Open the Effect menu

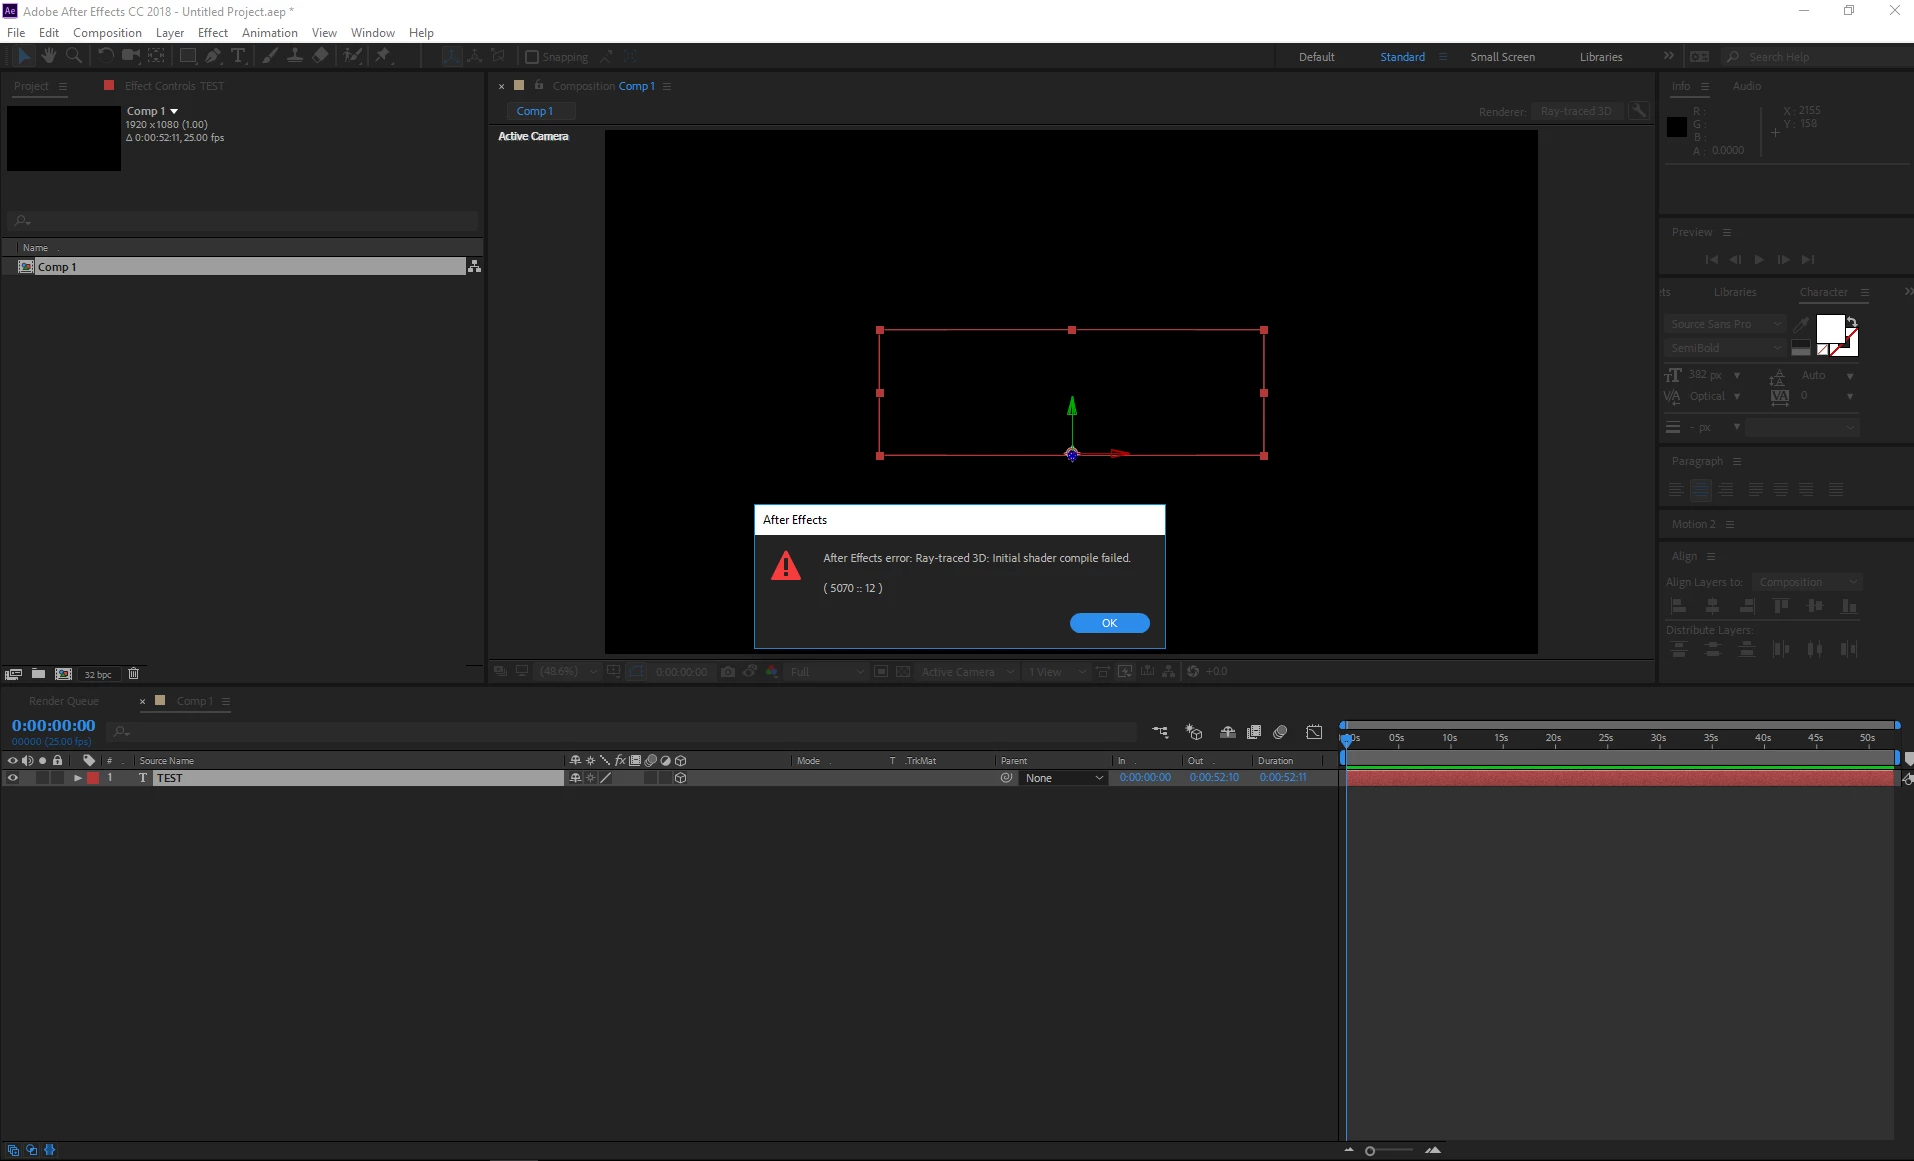point(213,32)
